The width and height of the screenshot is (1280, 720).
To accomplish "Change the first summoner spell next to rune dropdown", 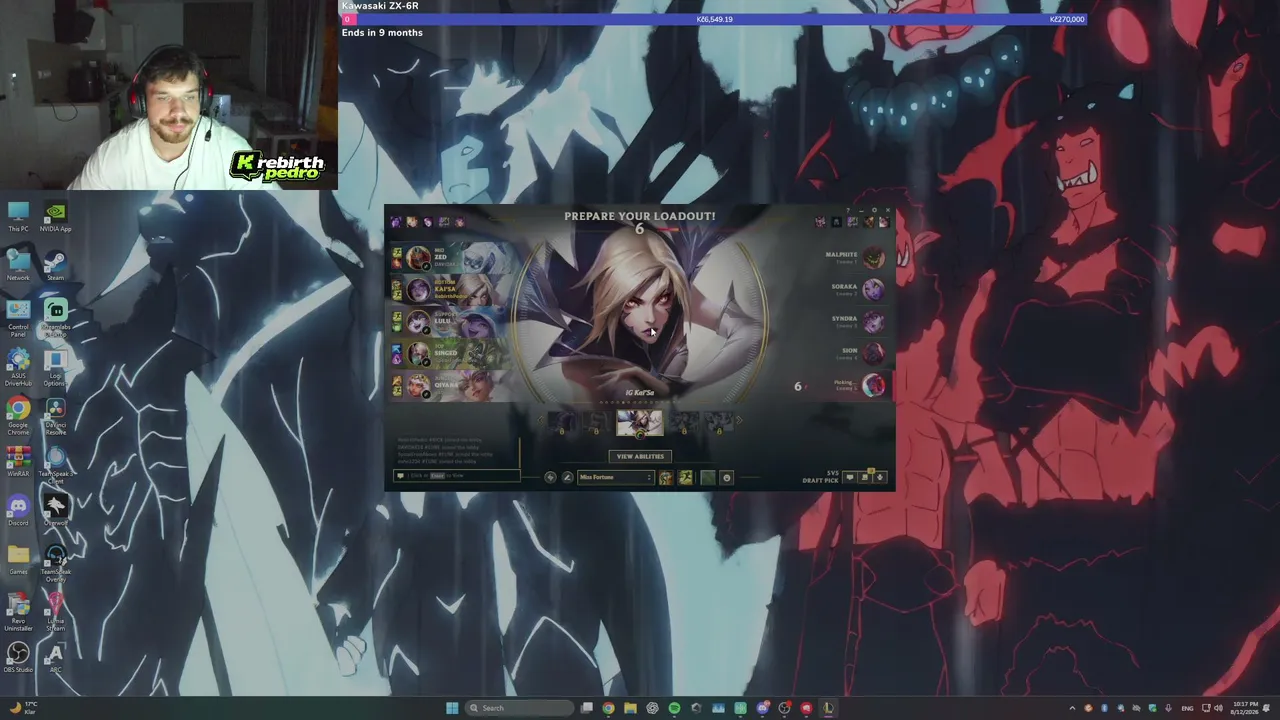I will coord(666,477).
